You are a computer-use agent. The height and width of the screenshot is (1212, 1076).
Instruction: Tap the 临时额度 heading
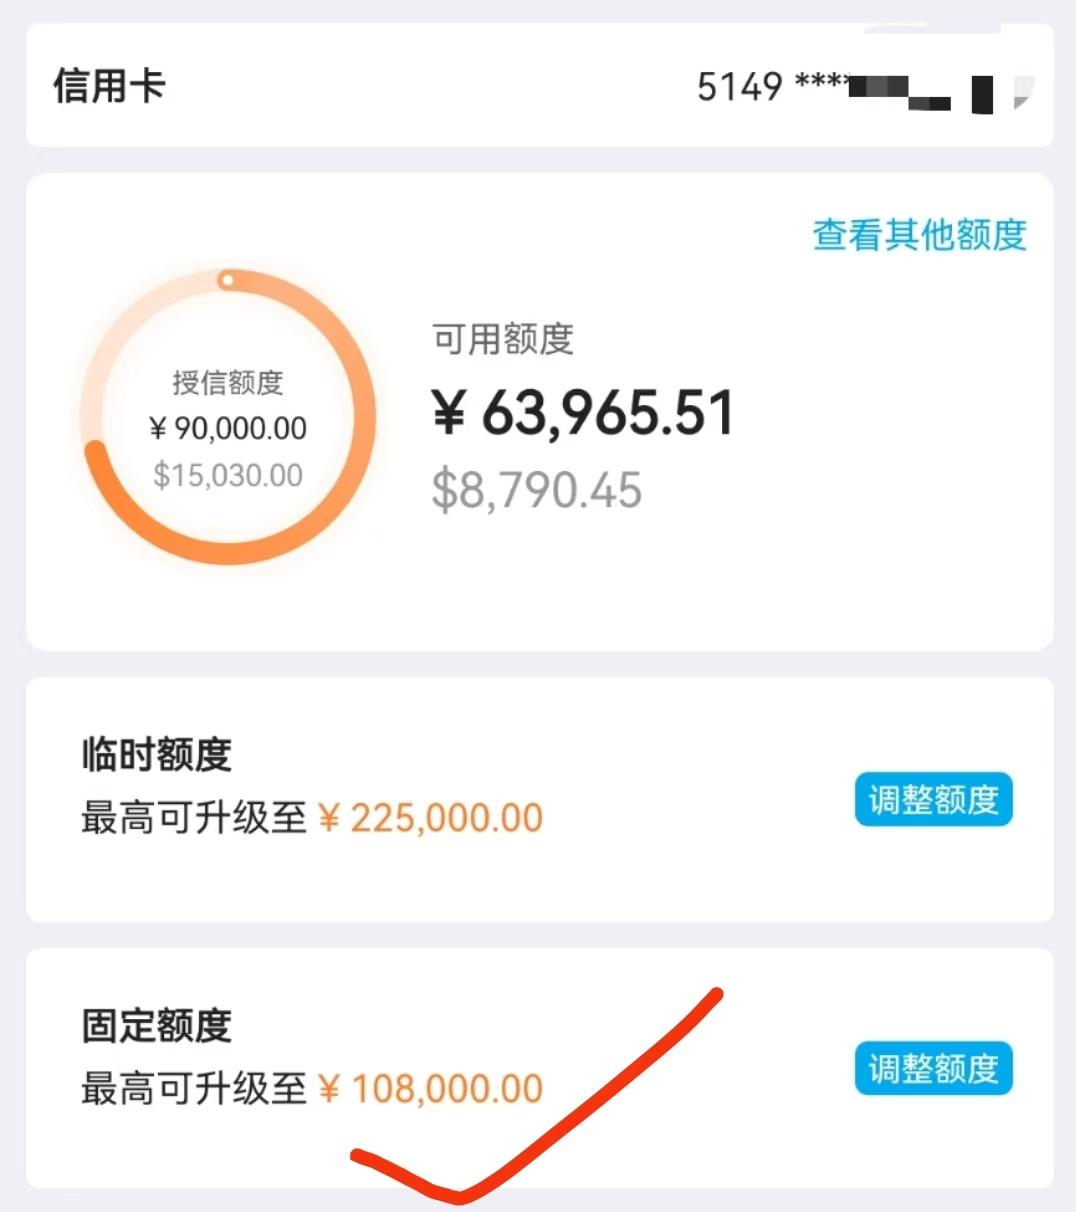[x=156, y=754]
